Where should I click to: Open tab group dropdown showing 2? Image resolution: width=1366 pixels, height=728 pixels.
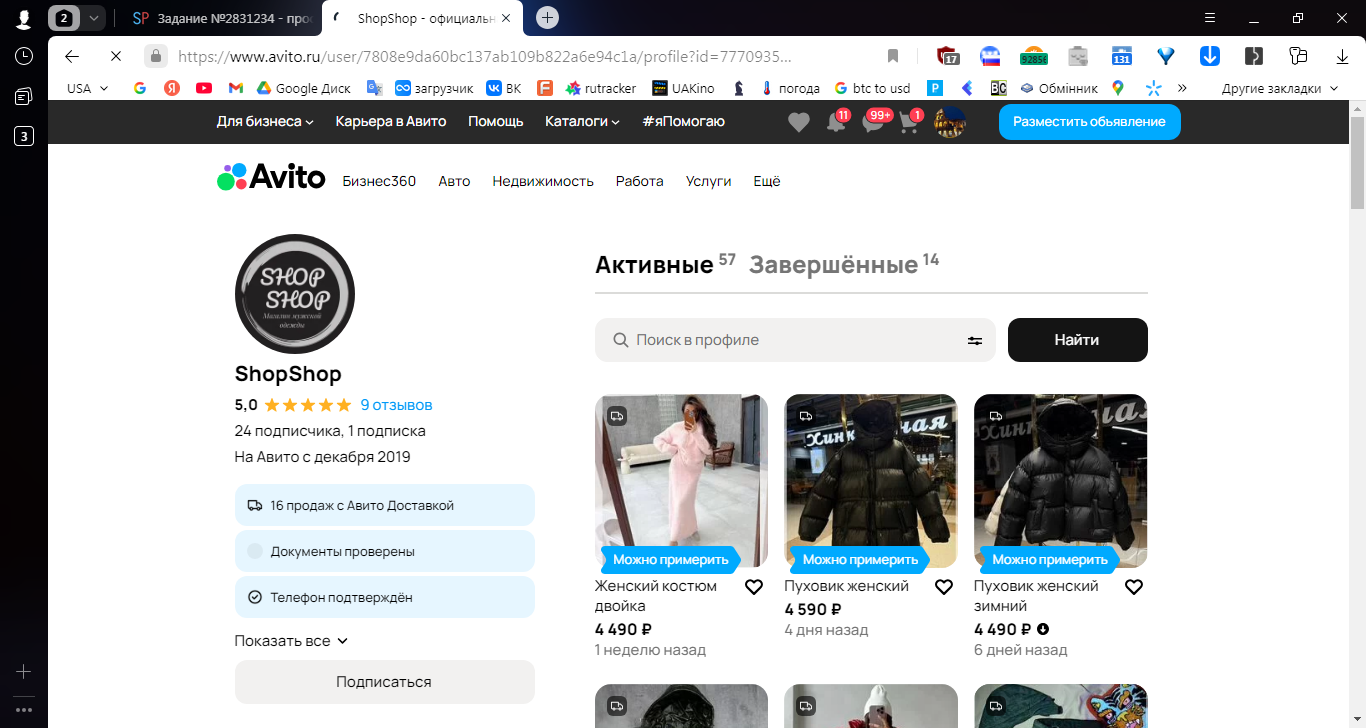click(x=94, y=18)
